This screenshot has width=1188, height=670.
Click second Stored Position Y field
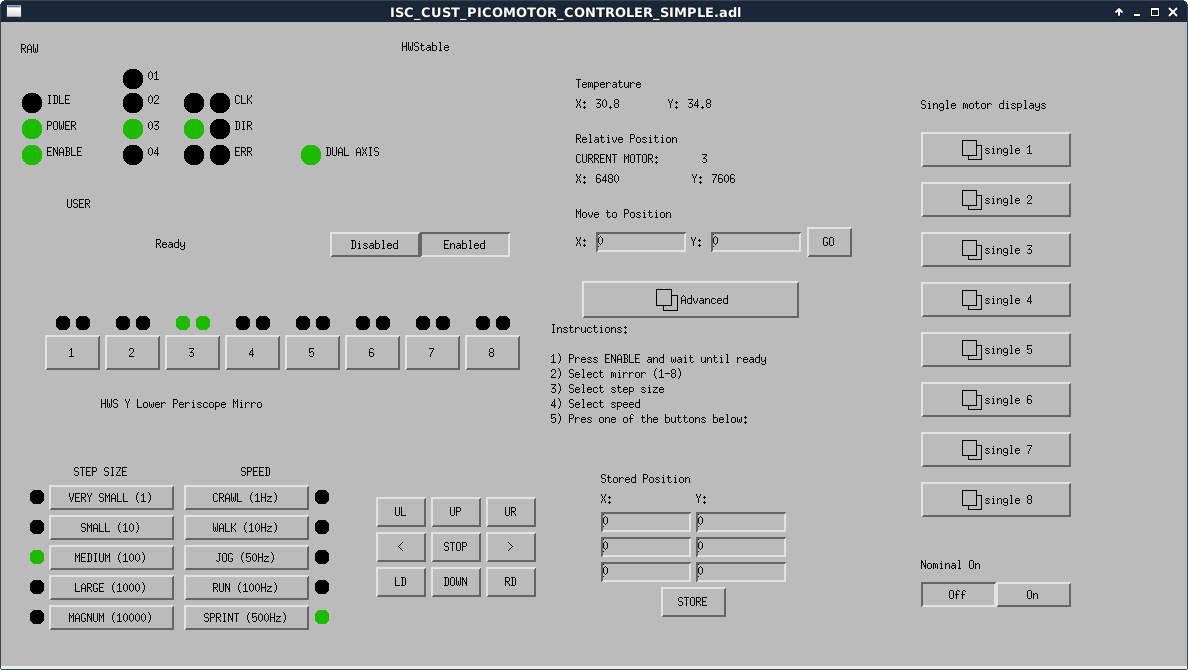point(741,547)
